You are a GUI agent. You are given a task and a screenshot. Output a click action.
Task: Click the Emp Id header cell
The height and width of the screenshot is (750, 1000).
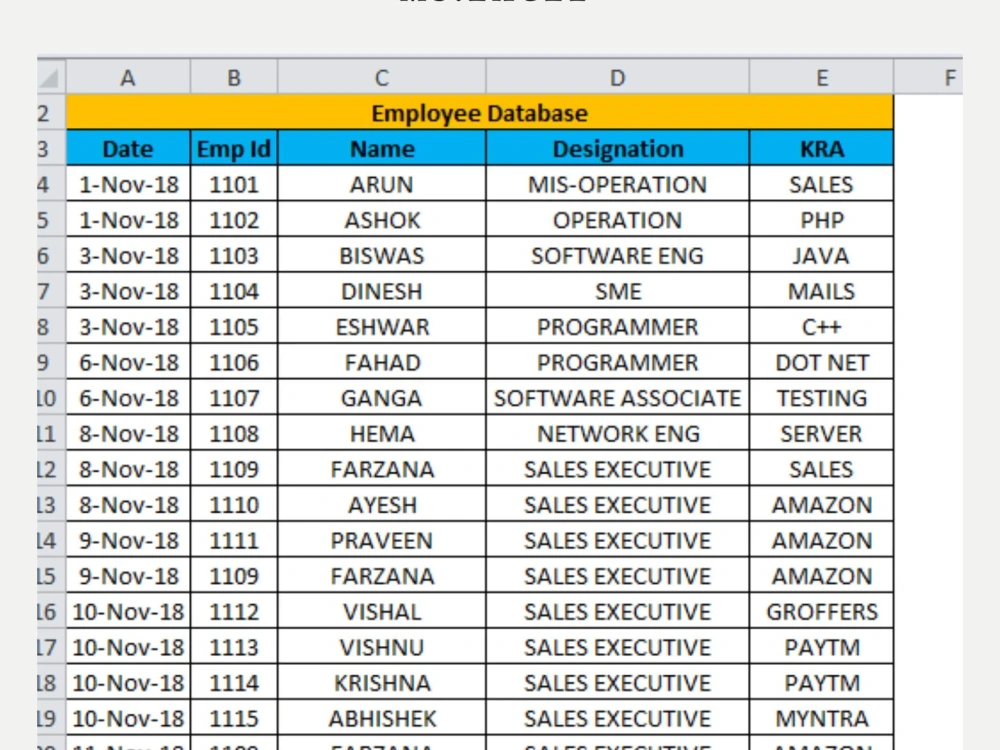(x=234, y=149)
